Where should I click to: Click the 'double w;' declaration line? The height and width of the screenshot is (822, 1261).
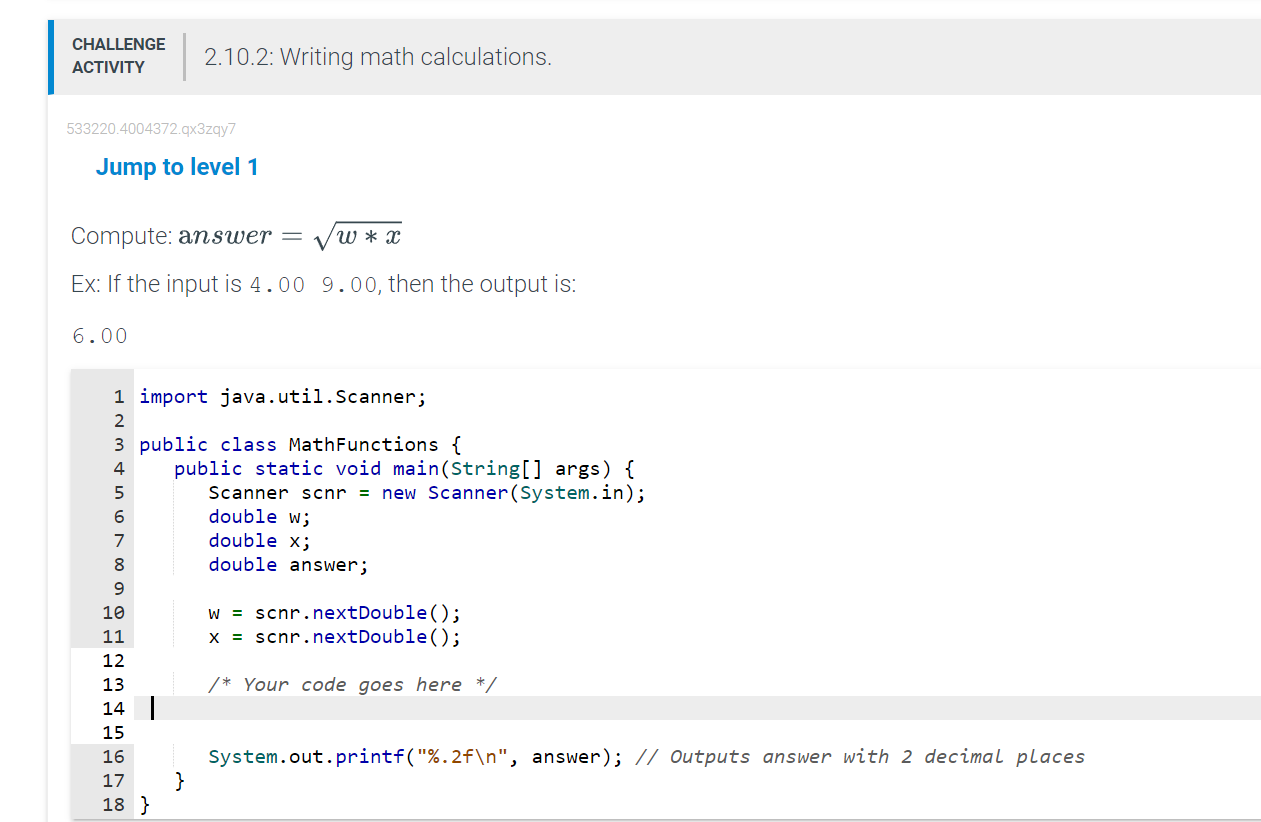257,516
